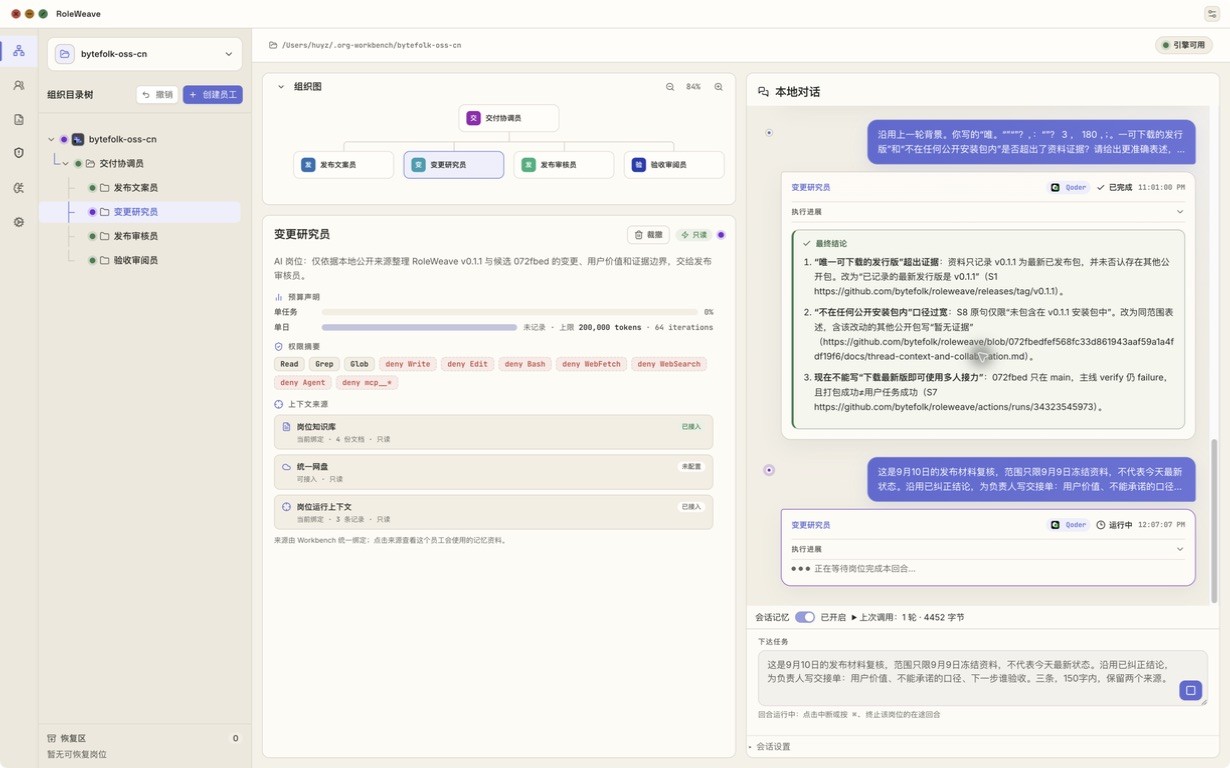Click the 统一网盘 cloud icon
This screenshot has width=1230, height=768.
286,467
